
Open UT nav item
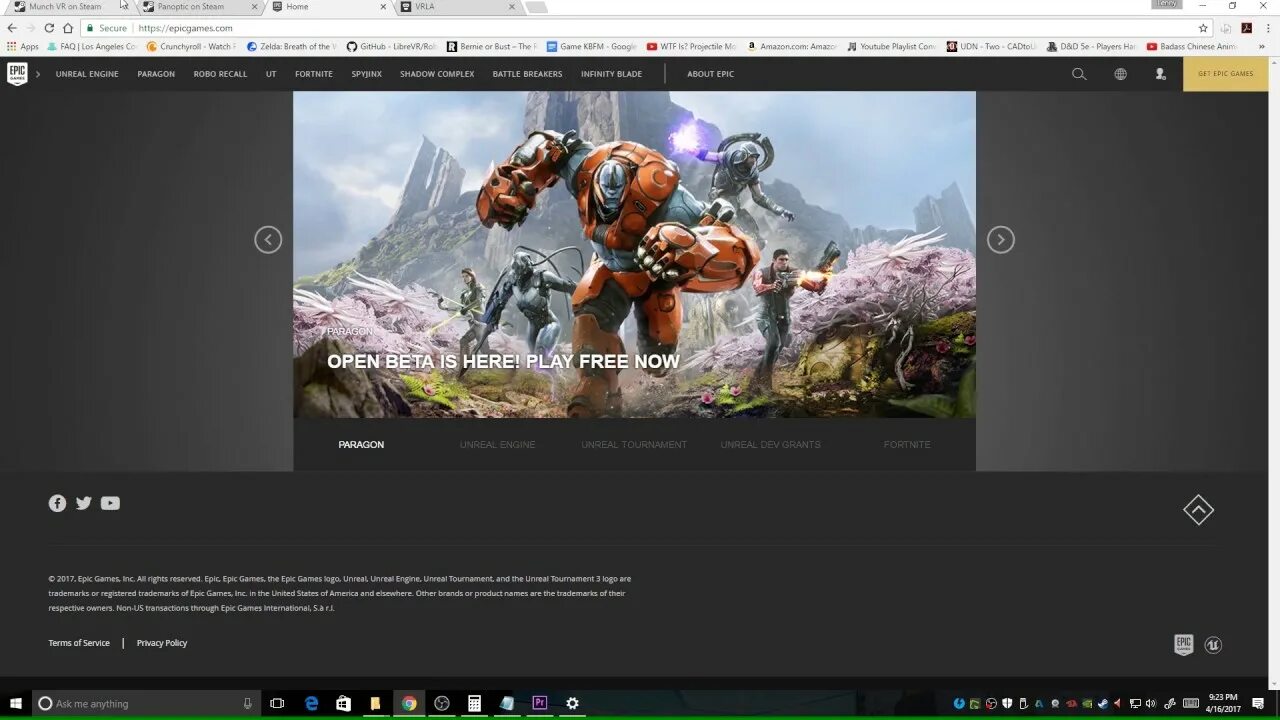click(271, 74)
